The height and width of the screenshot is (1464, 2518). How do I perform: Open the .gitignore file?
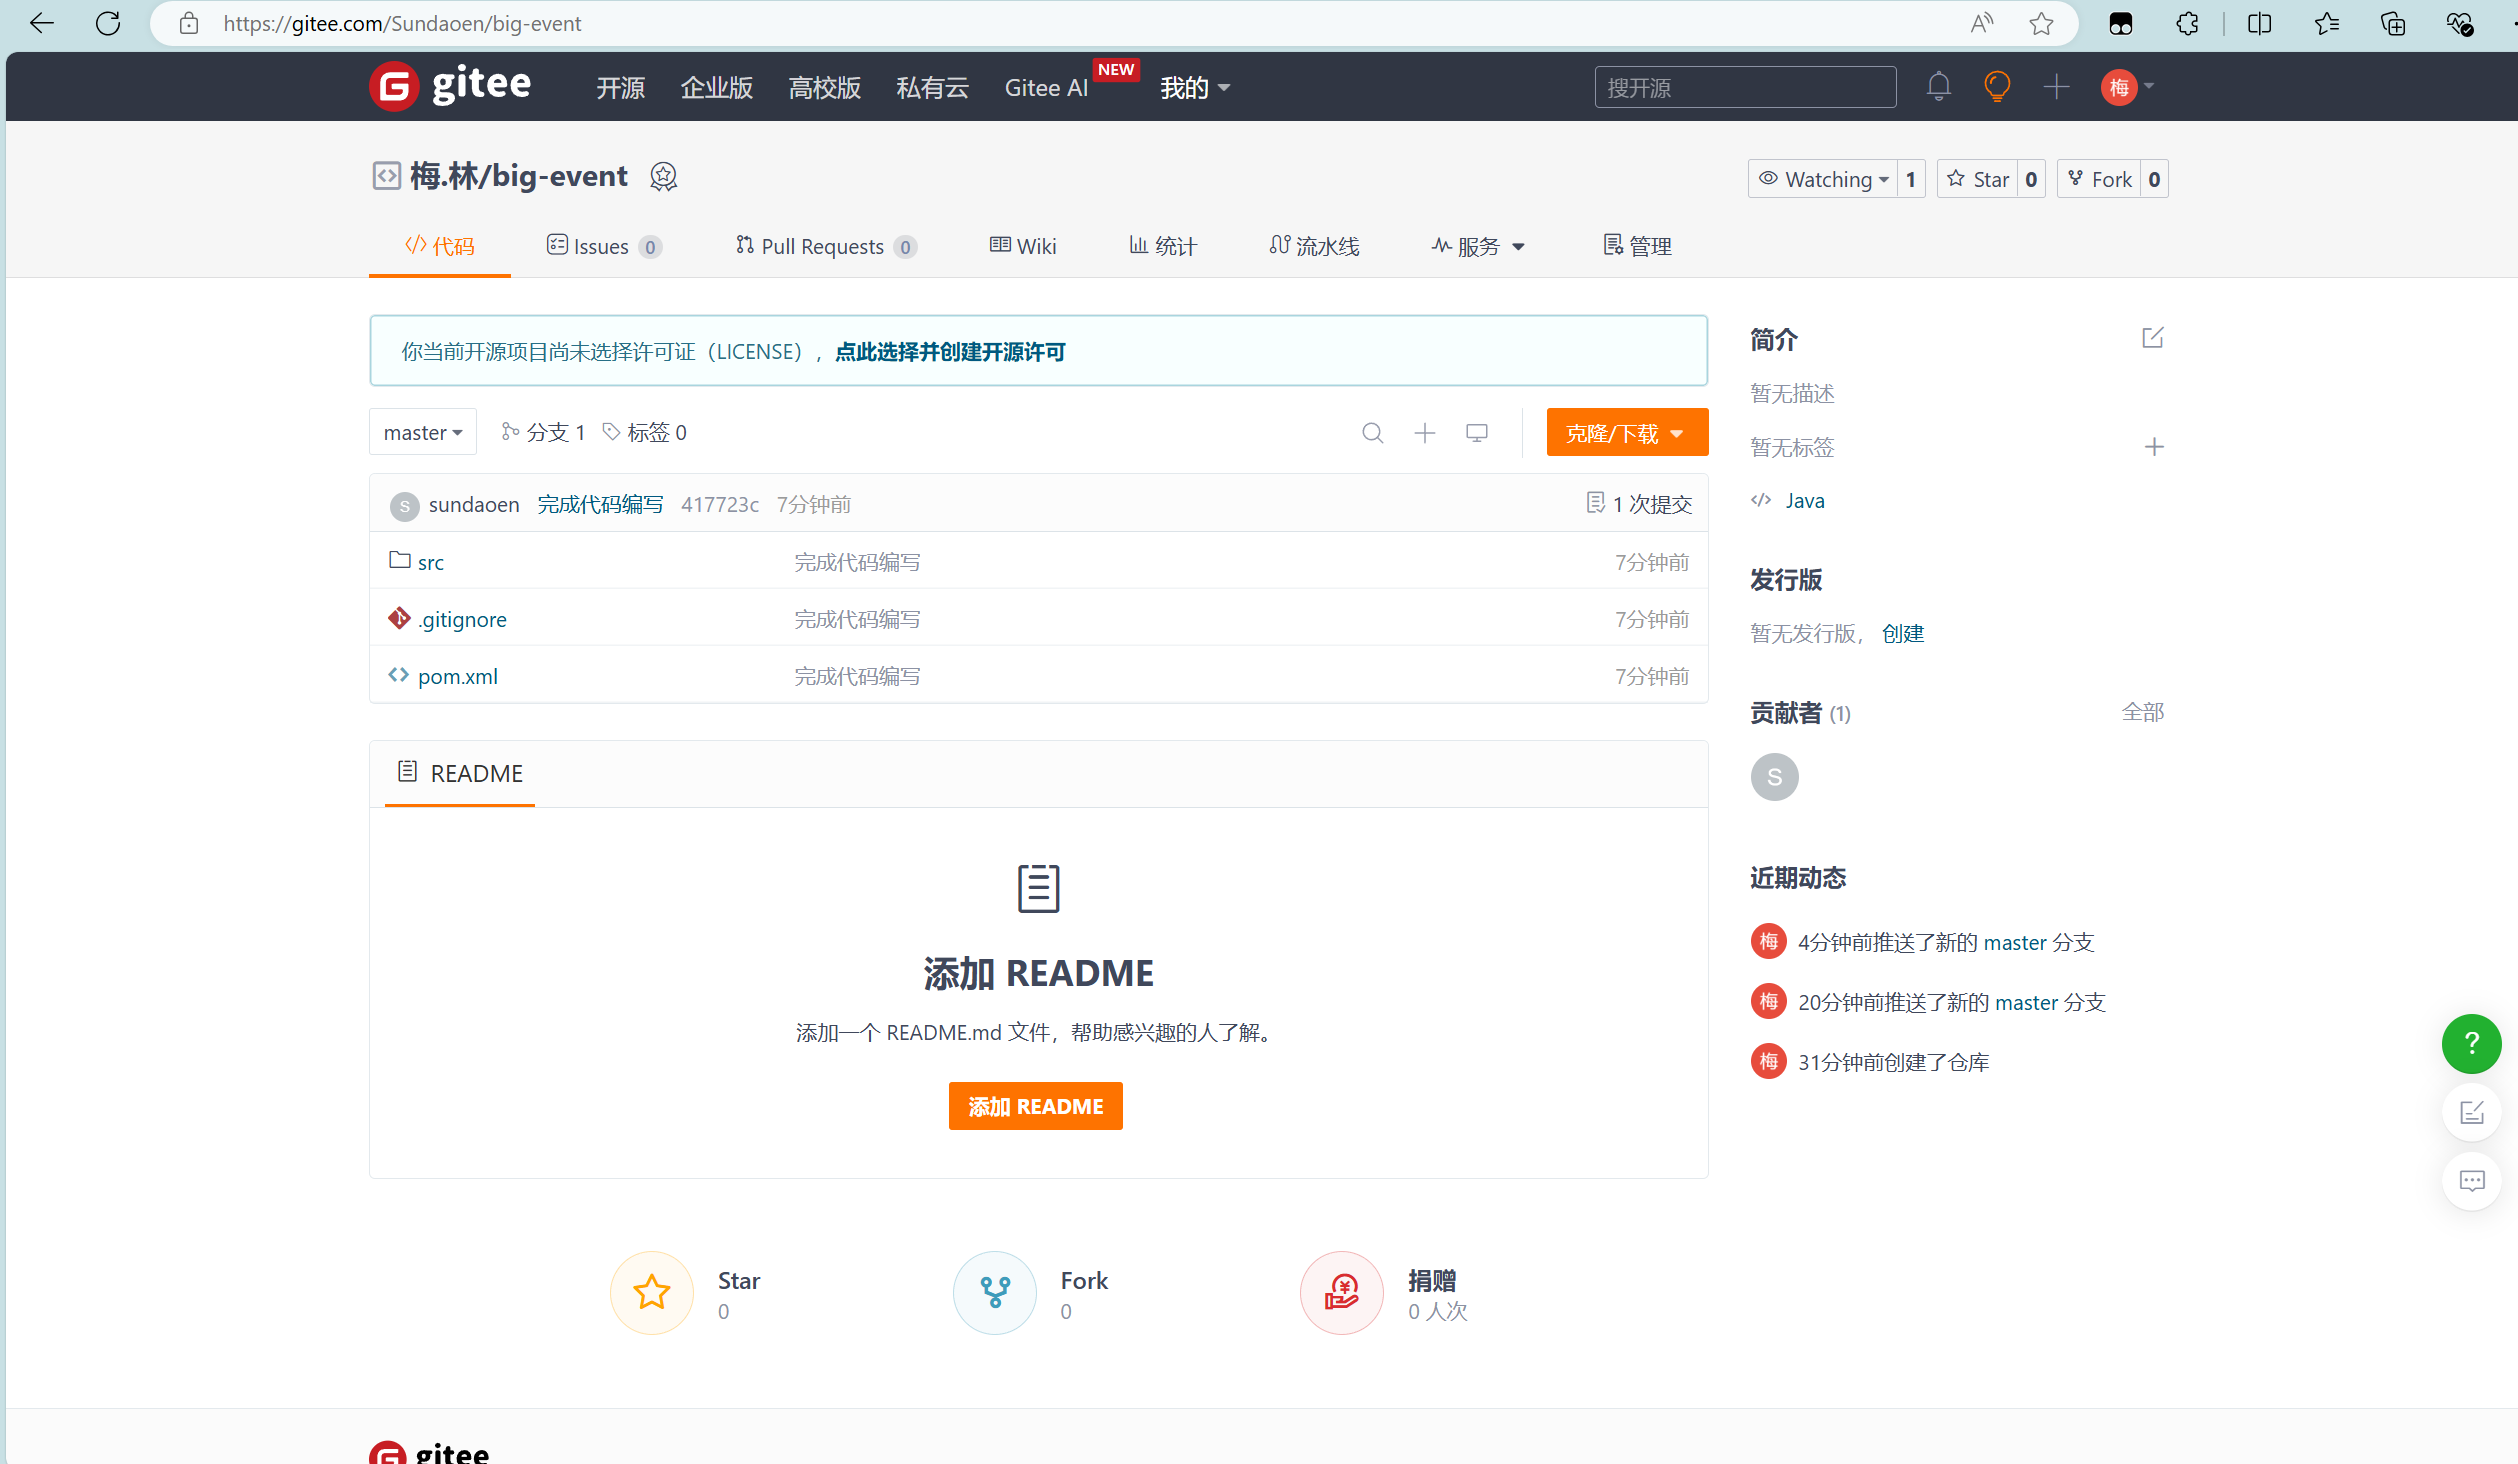(463, 619)
